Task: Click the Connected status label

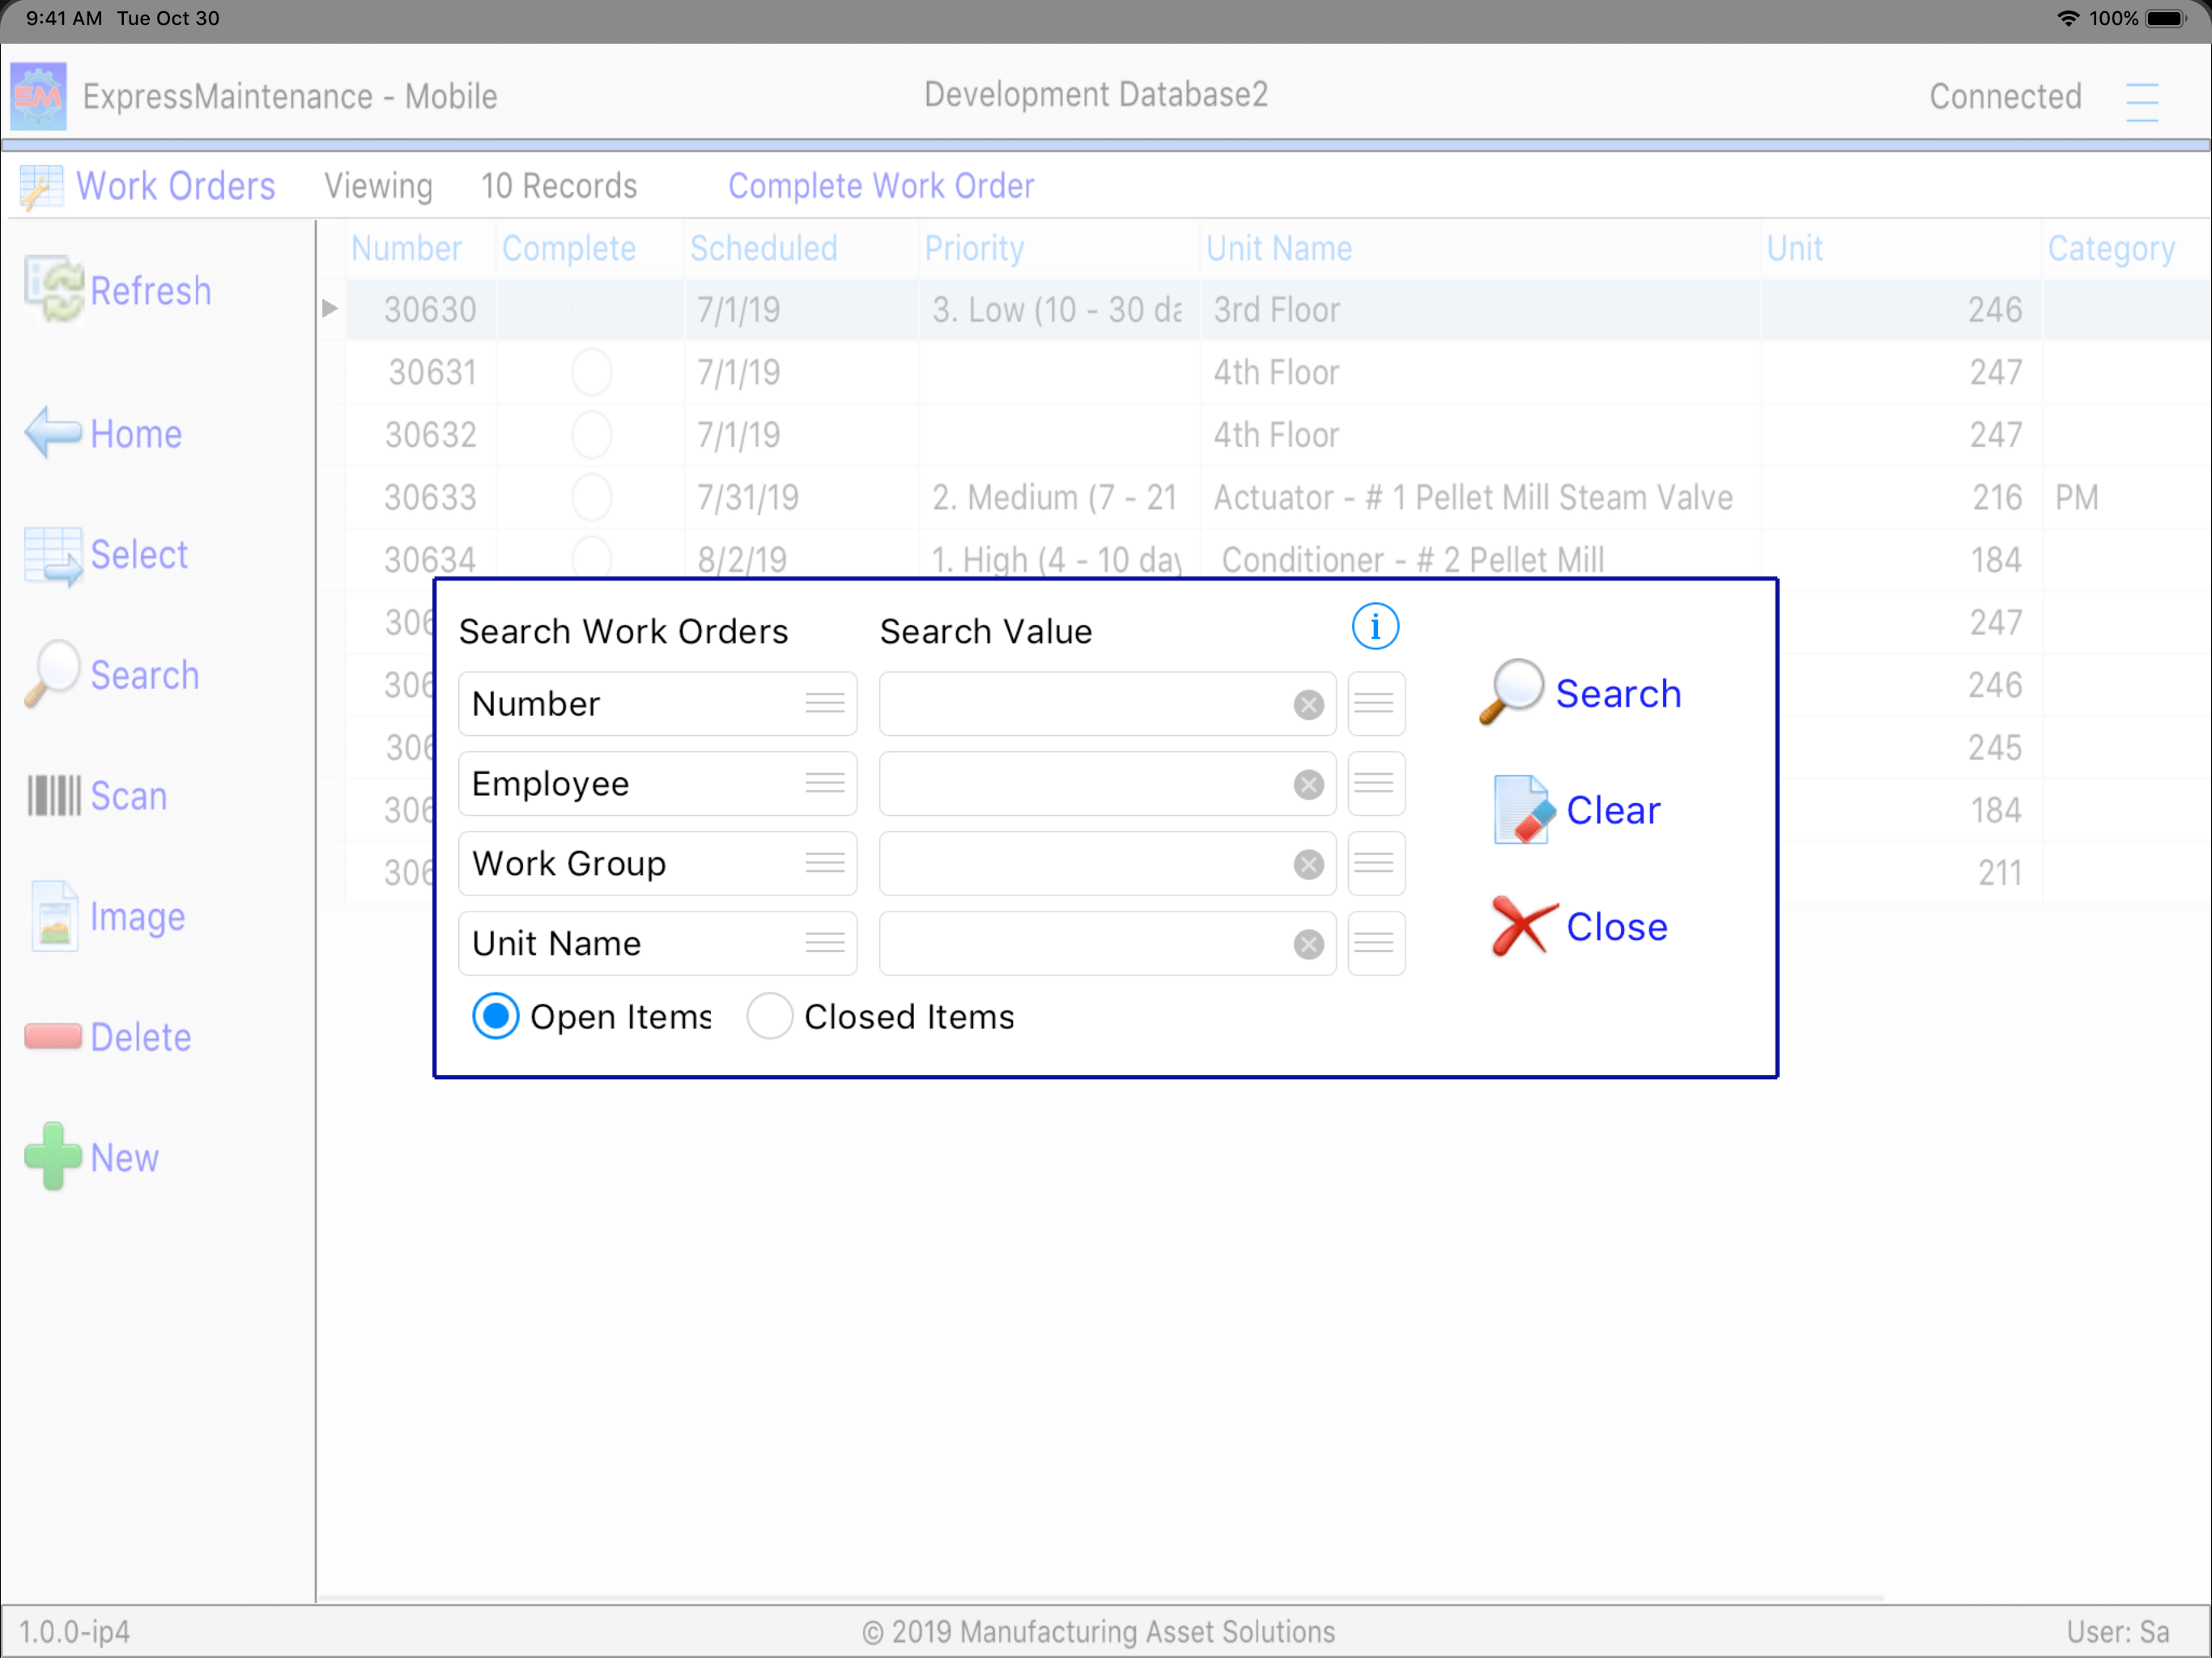Action: point(2005,96)
